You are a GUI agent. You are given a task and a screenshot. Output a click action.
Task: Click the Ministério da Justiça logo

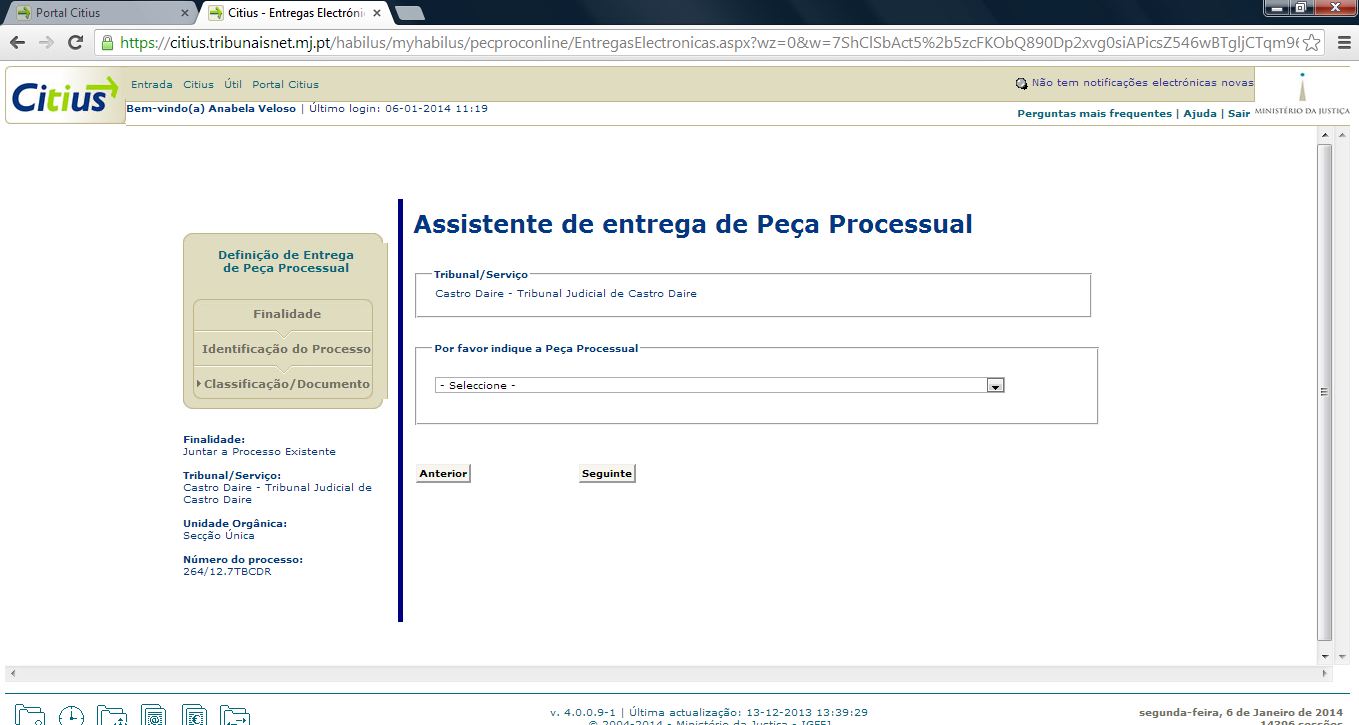(1302, 94)
